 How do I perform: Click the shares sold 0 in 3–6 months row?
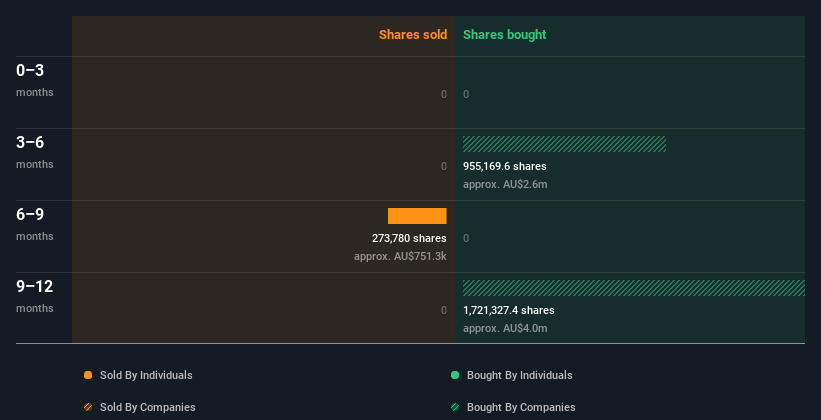444,167
